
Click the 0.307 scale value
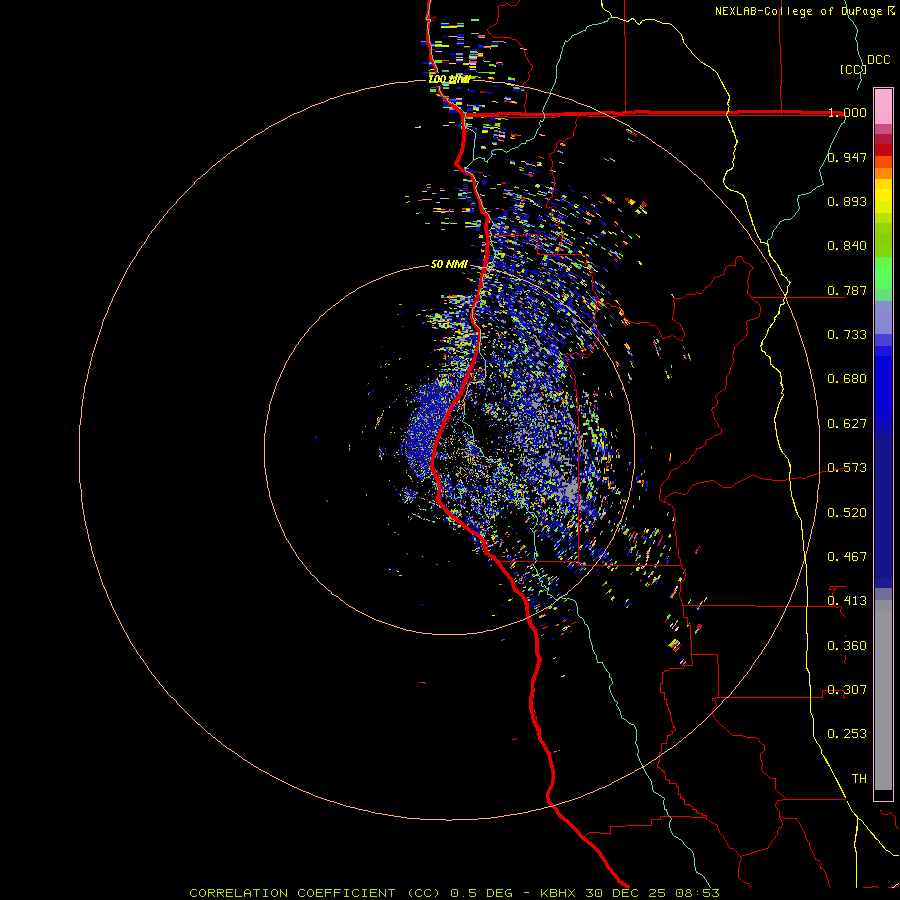coord(847,690)
